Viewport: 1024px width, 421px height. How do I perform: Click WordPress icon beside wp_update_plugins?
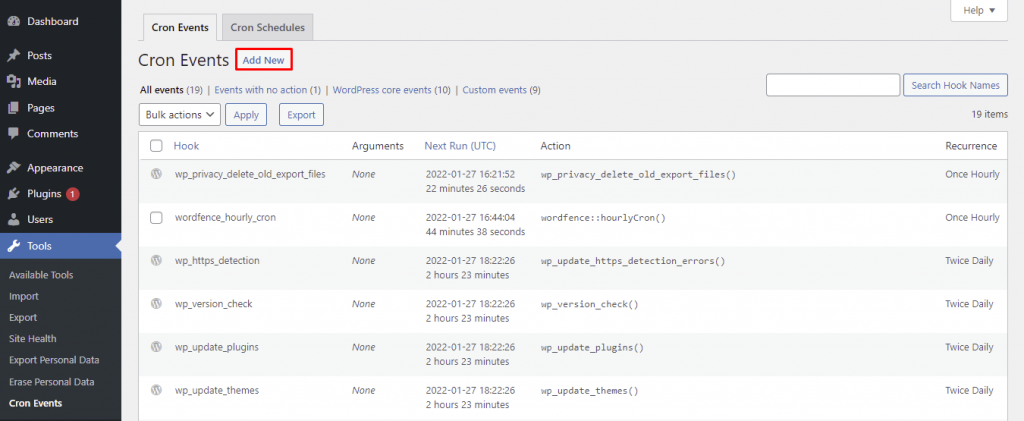156,347
